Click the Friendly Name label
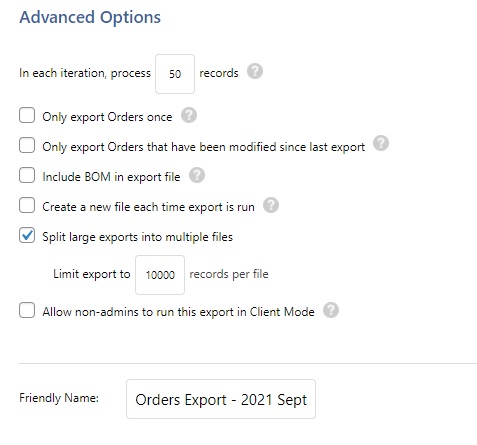 click(x=59, y=398)
